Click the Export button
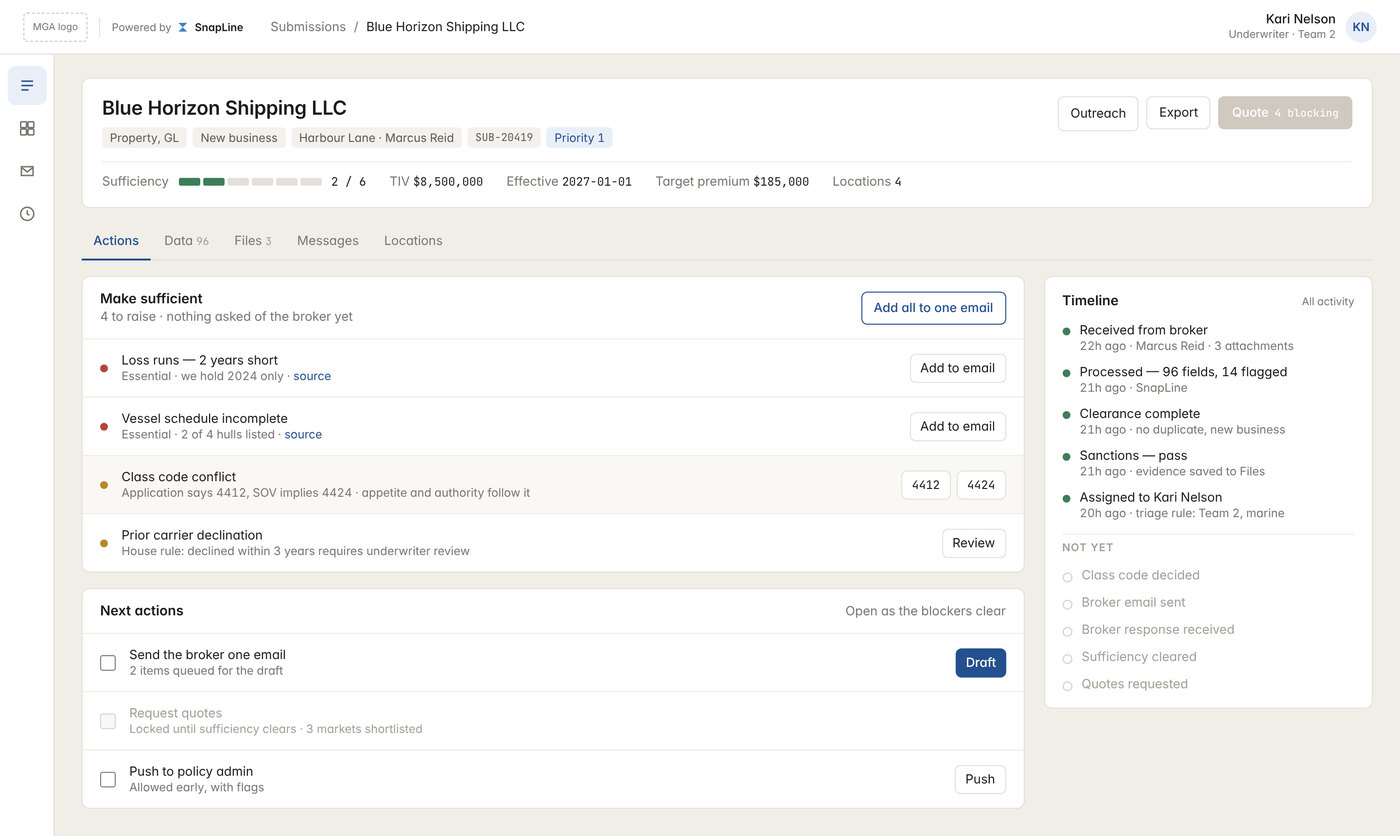This screenshot has width=1400, height=836. coord(1178,113)
